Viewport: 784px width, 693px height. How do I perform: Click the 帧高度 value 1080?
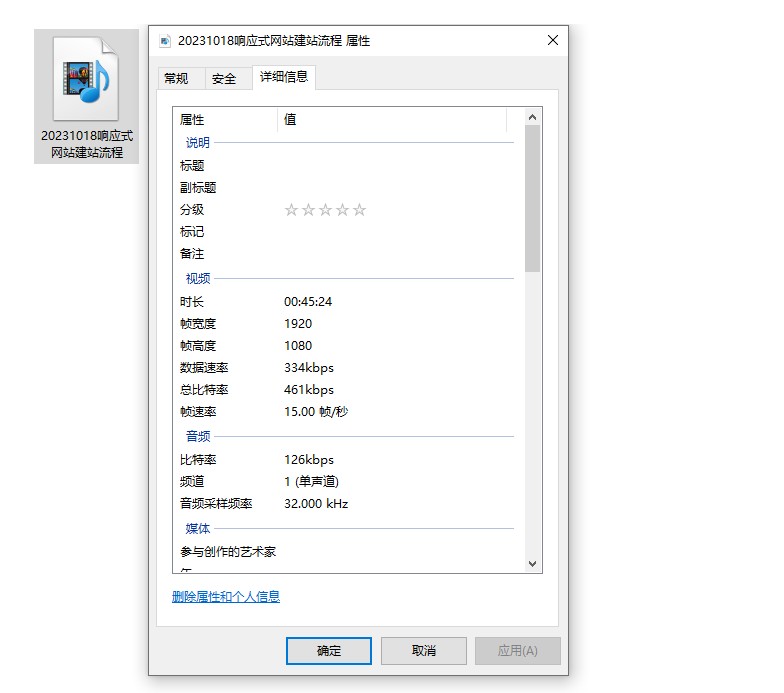pyautogui.click(x=298, y=346)
